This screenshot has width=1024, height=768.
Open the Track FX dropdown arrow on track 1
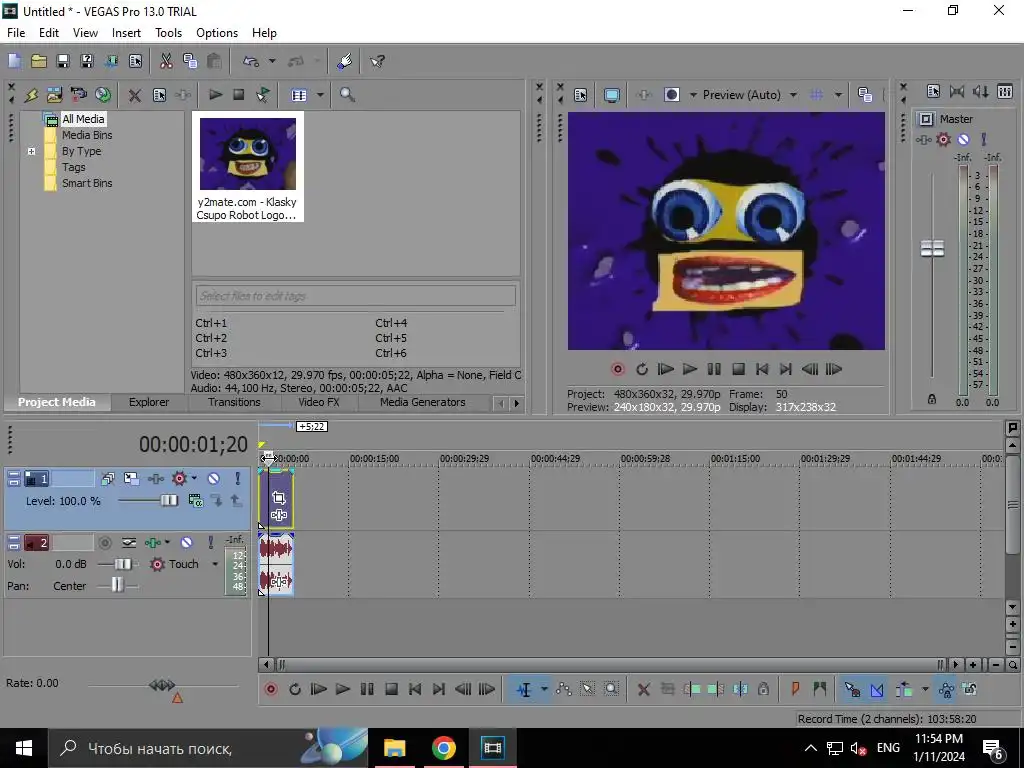(x=194, y=479)
